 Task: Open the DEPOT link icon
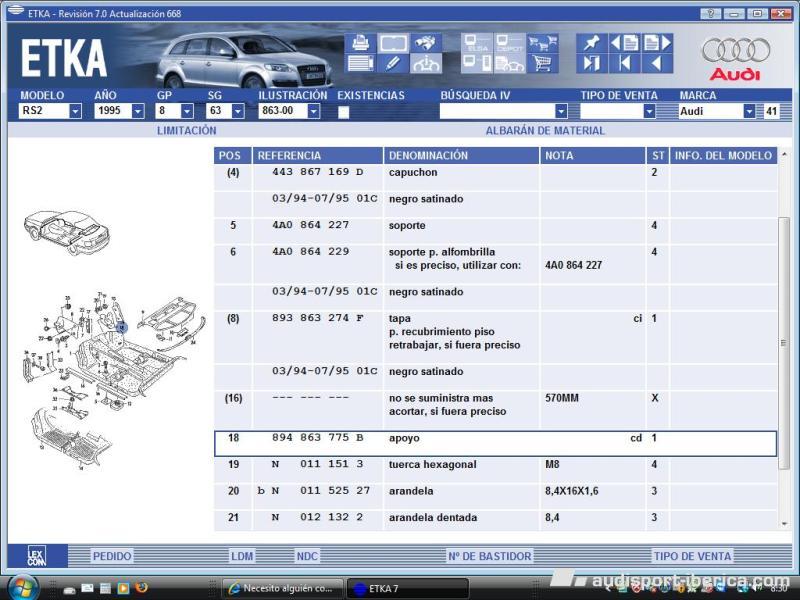pyautogui.click(x=510, y=43)
